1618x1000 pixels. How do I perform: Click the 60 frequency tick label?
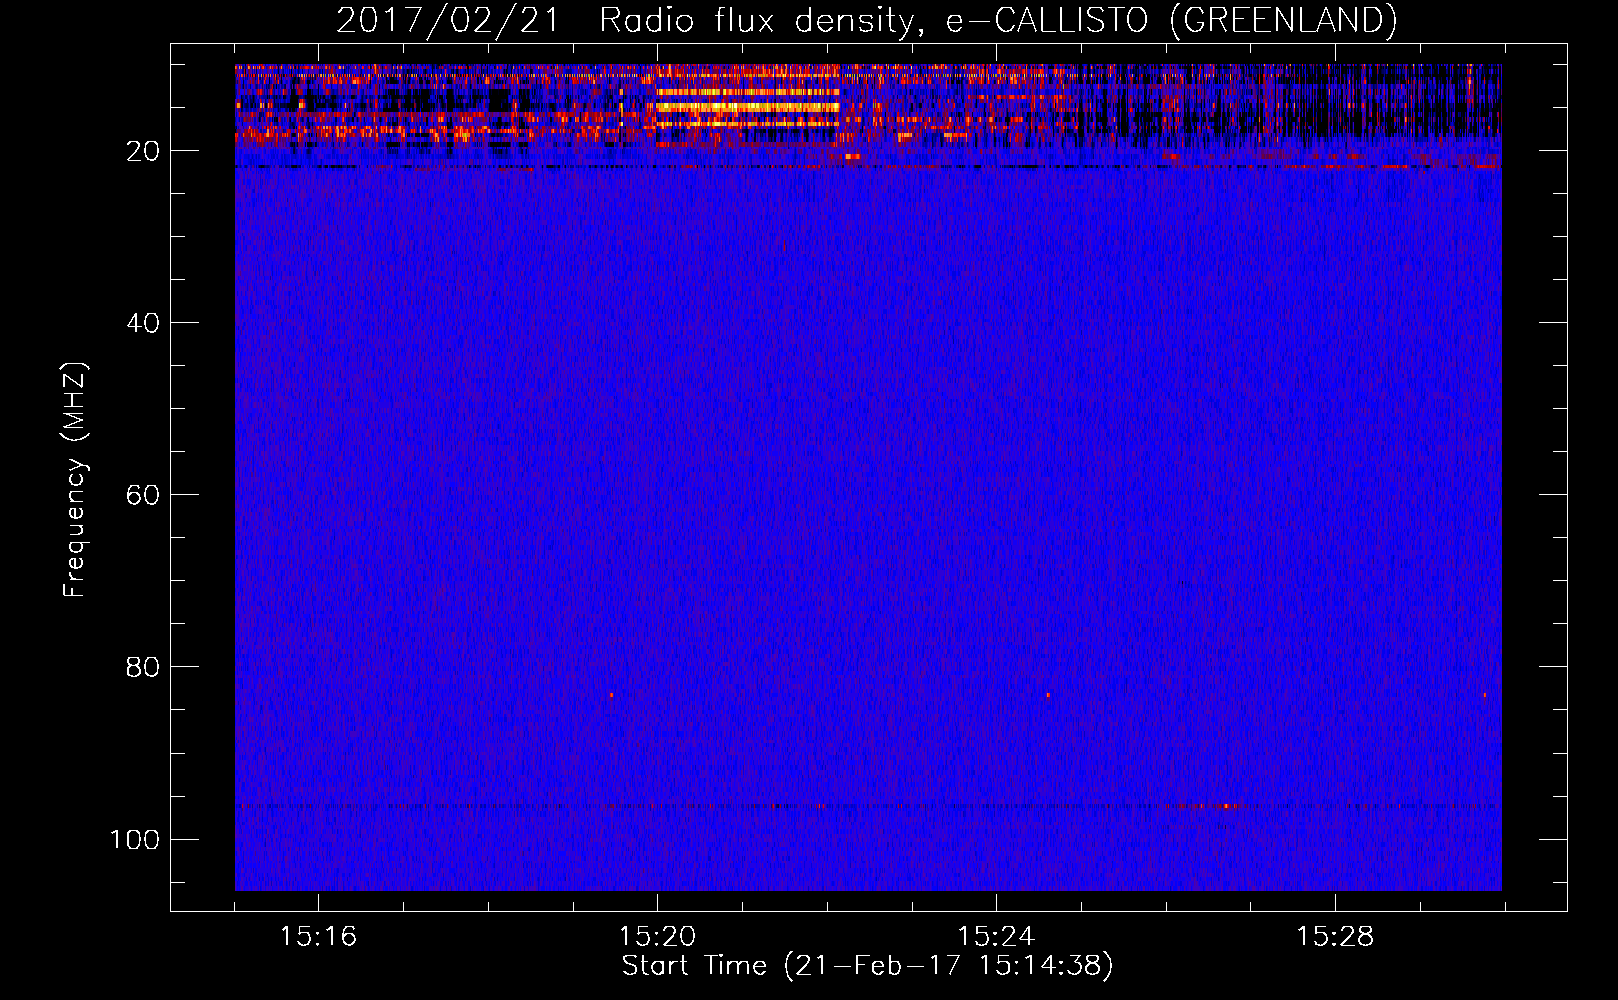tap(143, 495)
